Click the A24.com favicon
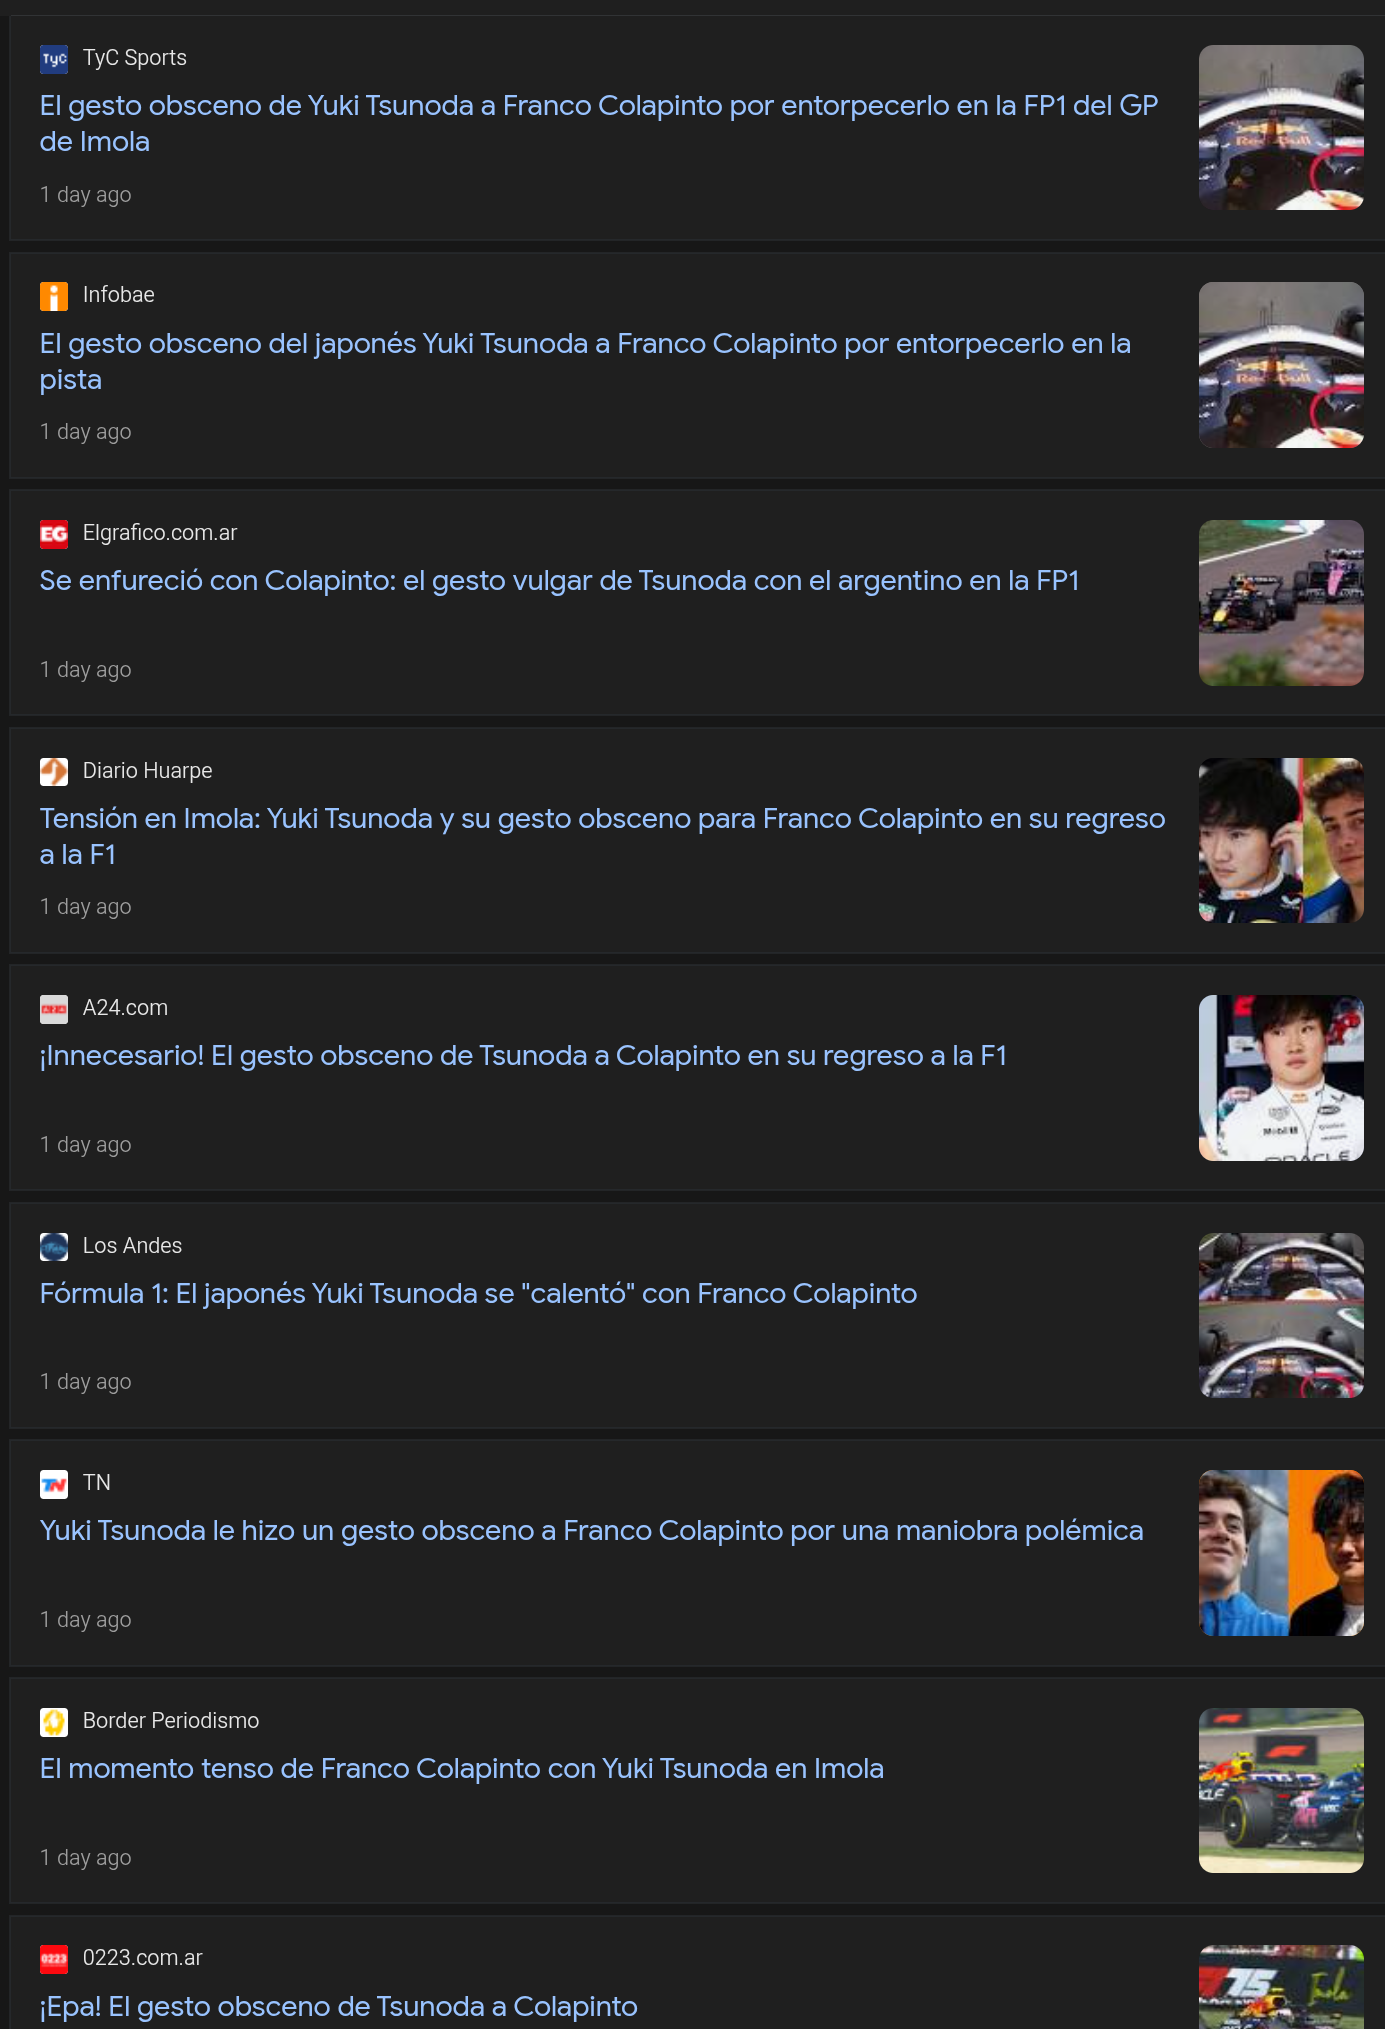The image size is (1385, 2029). click(x=54, y=1009)
